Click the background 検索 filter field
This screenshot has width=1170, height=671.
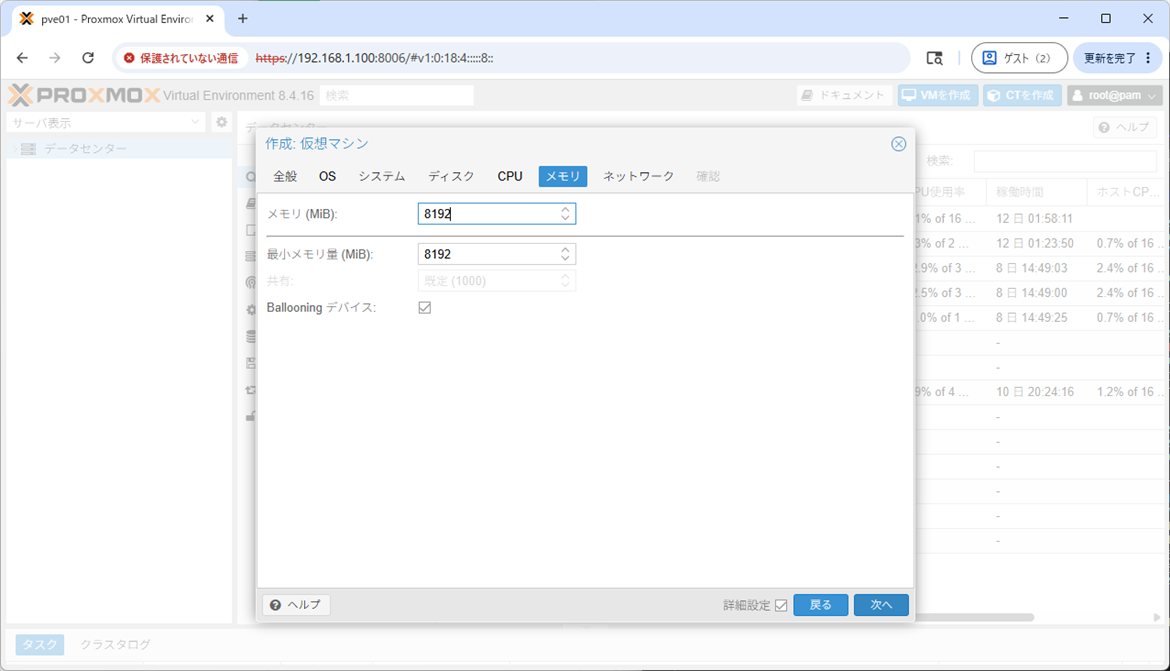pyautogui.click(x=1065, y=160)
